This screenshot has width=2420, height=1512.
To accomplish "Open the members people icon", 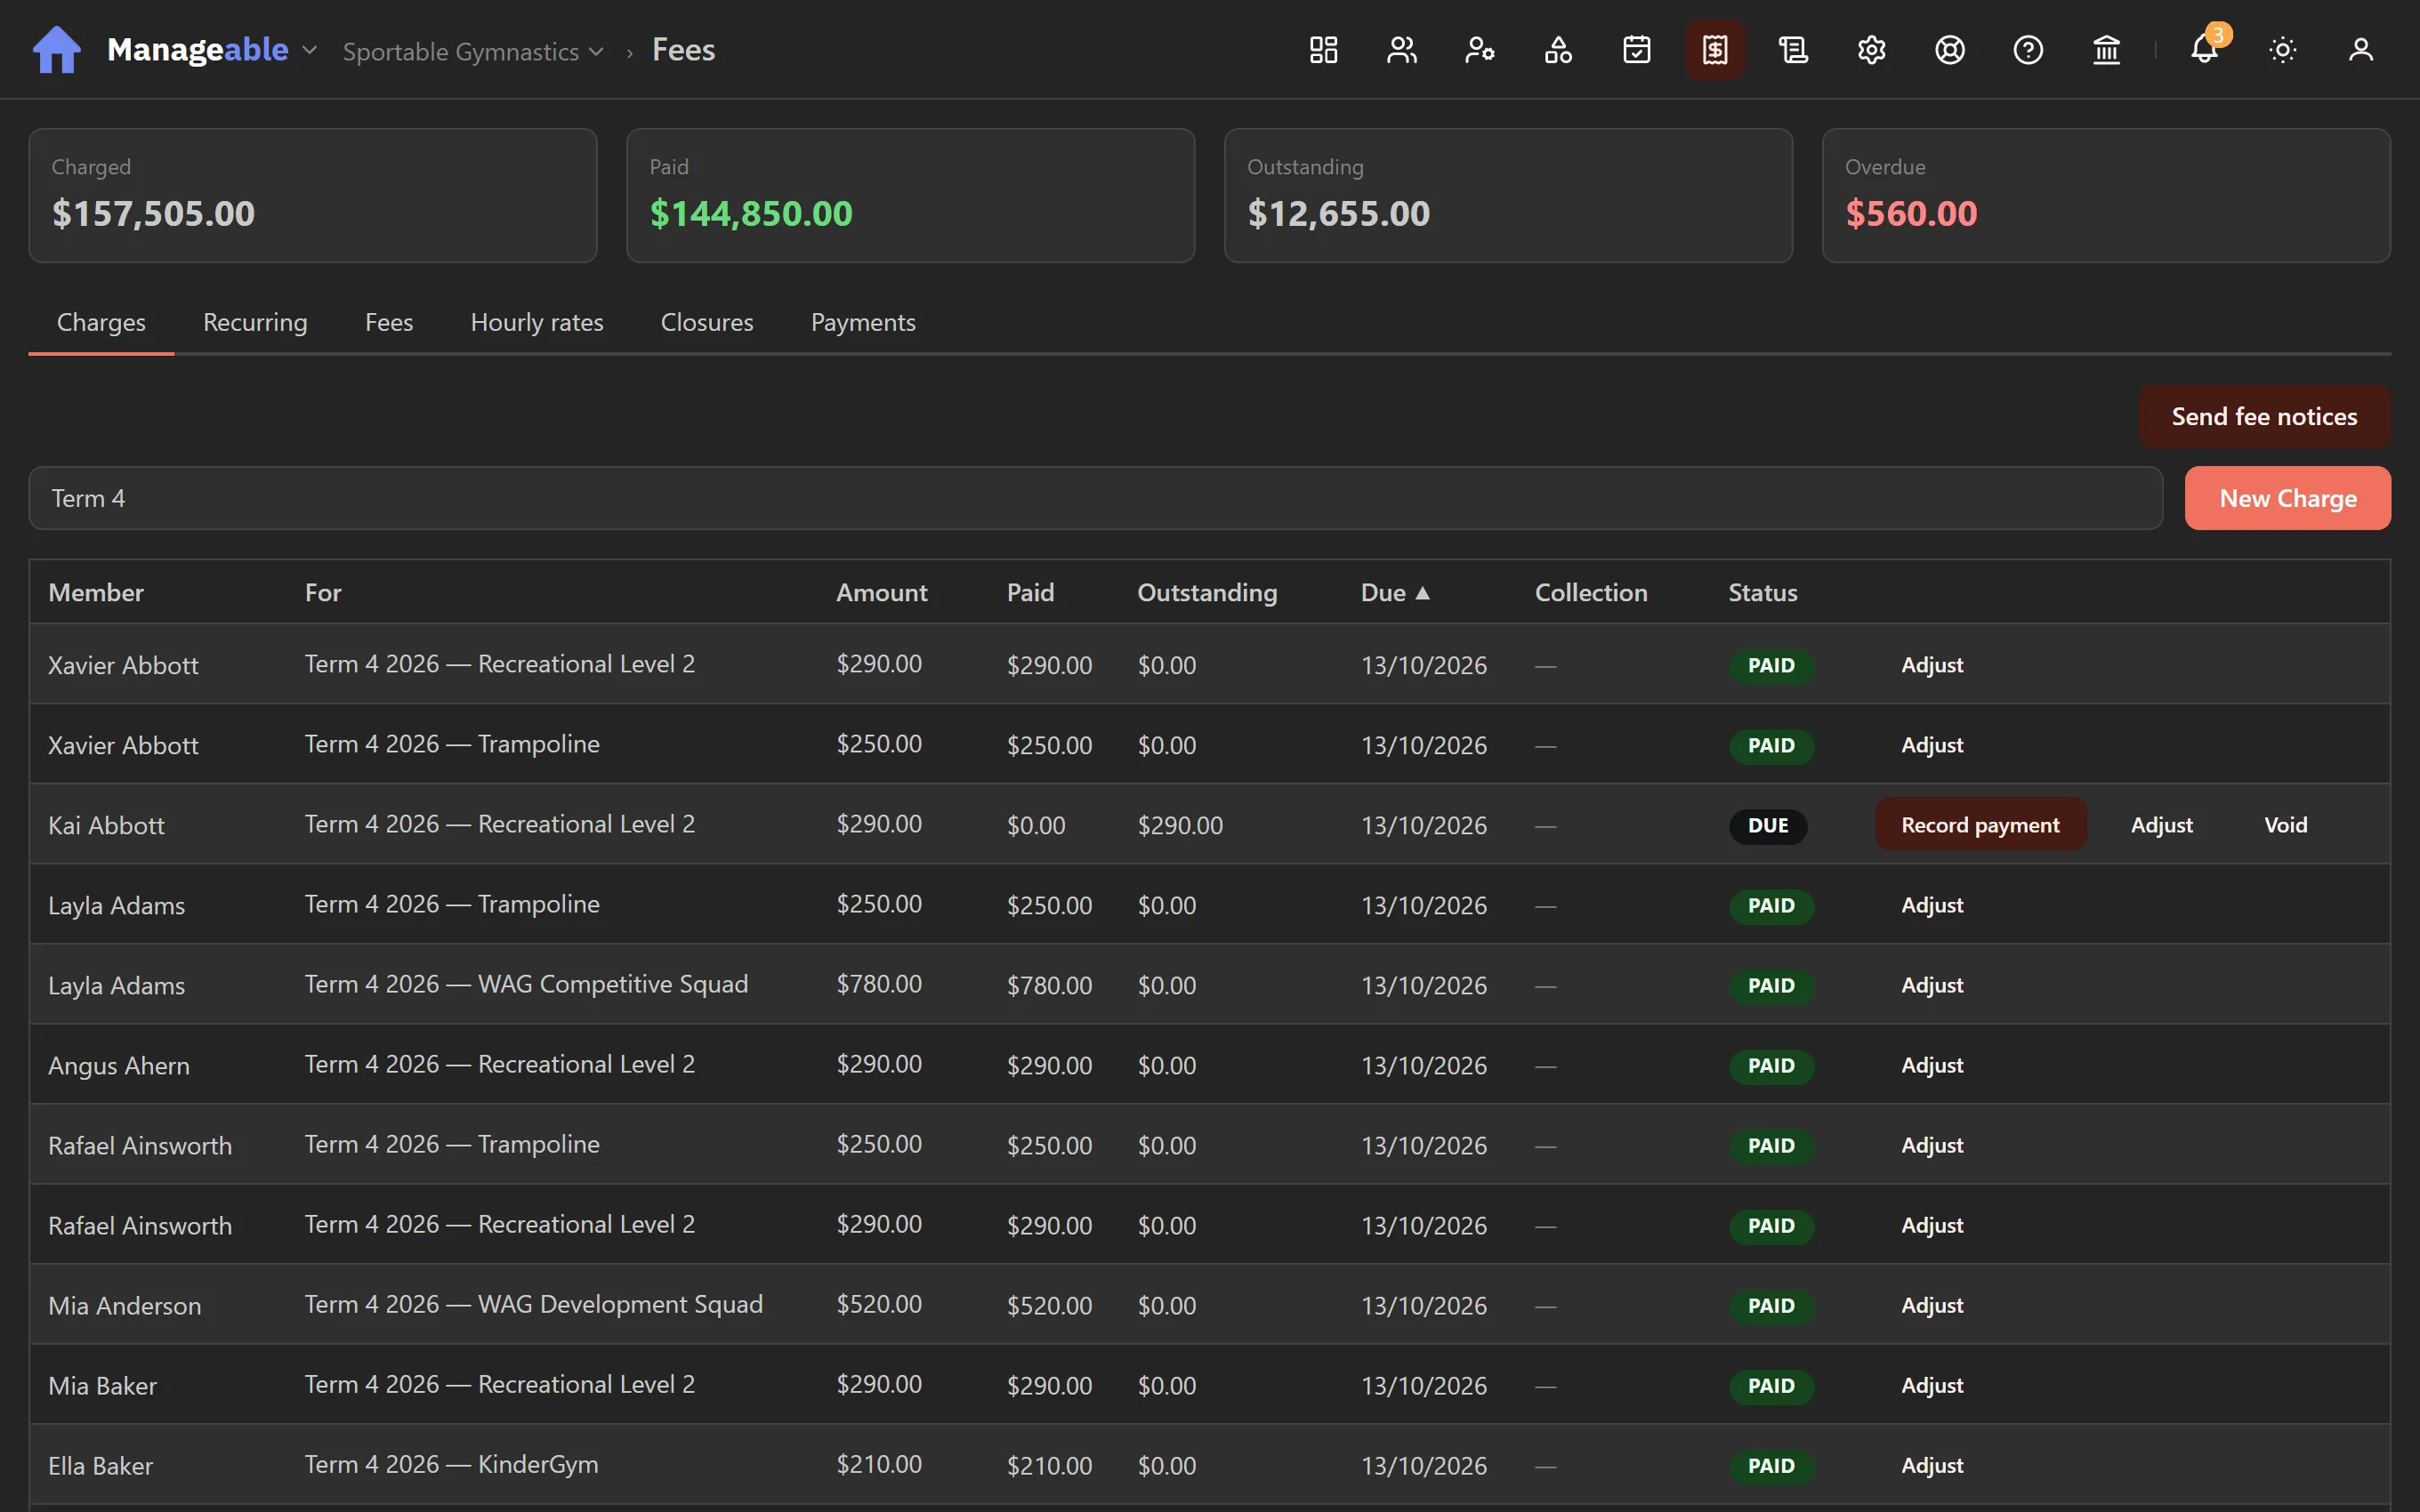I will 1402,50.
